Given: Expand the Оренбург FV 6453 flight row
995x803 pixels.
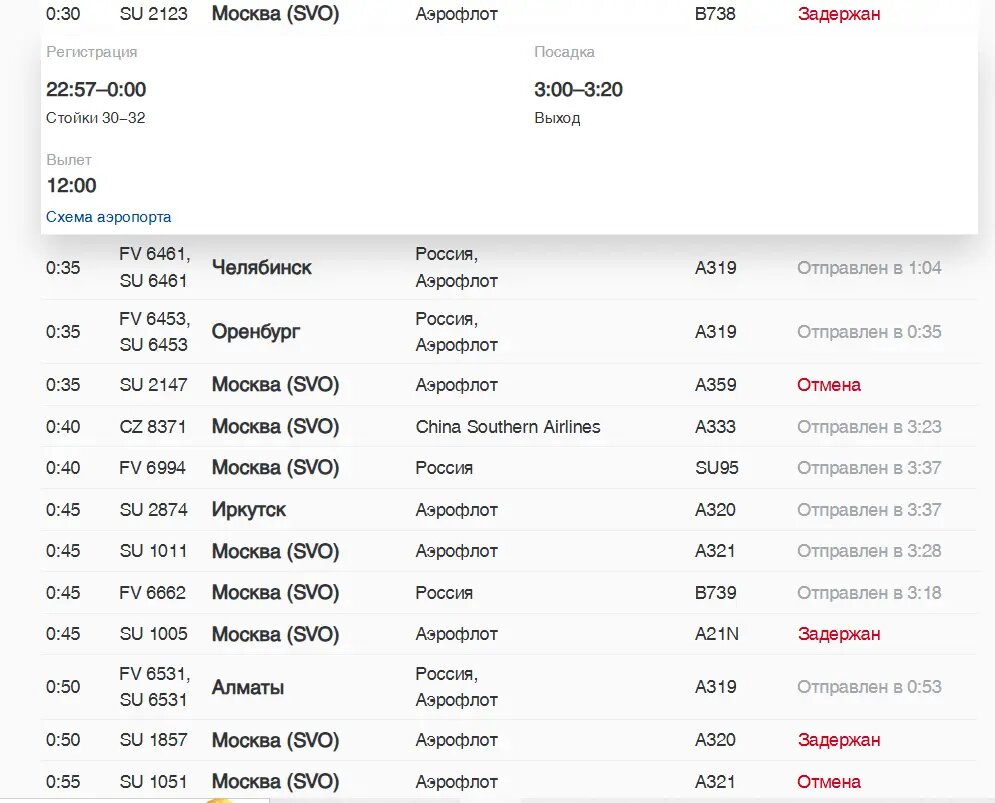Looking at the screenshot, I should pos(509,331).
